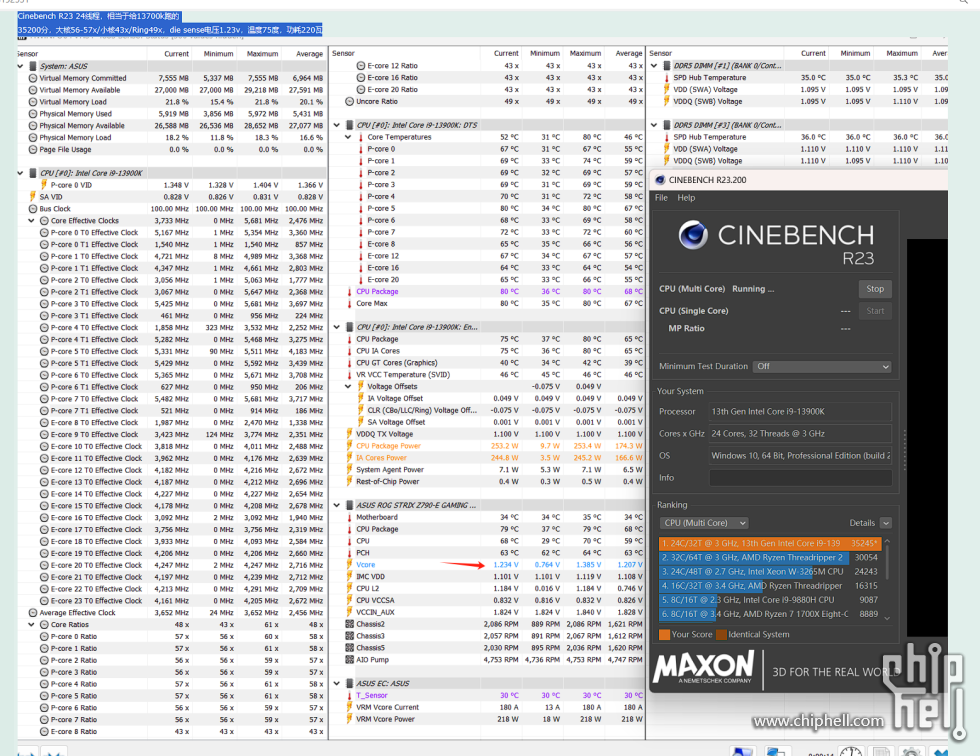Click the icon beside Page File Usage
This screenshot has width=980, height=756.
pyautogui.click(x=32, y=149)
